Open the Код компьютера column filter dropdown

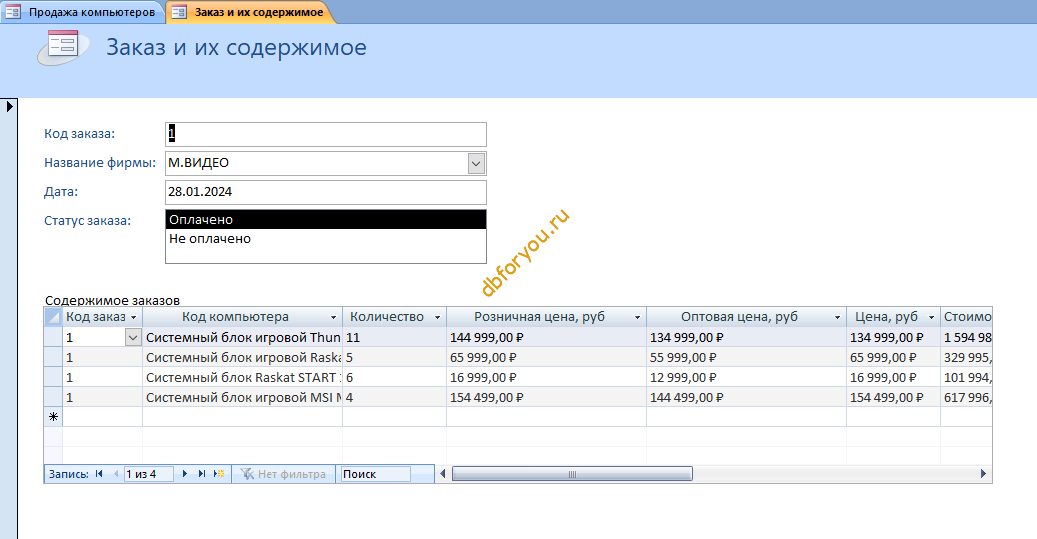333,317
